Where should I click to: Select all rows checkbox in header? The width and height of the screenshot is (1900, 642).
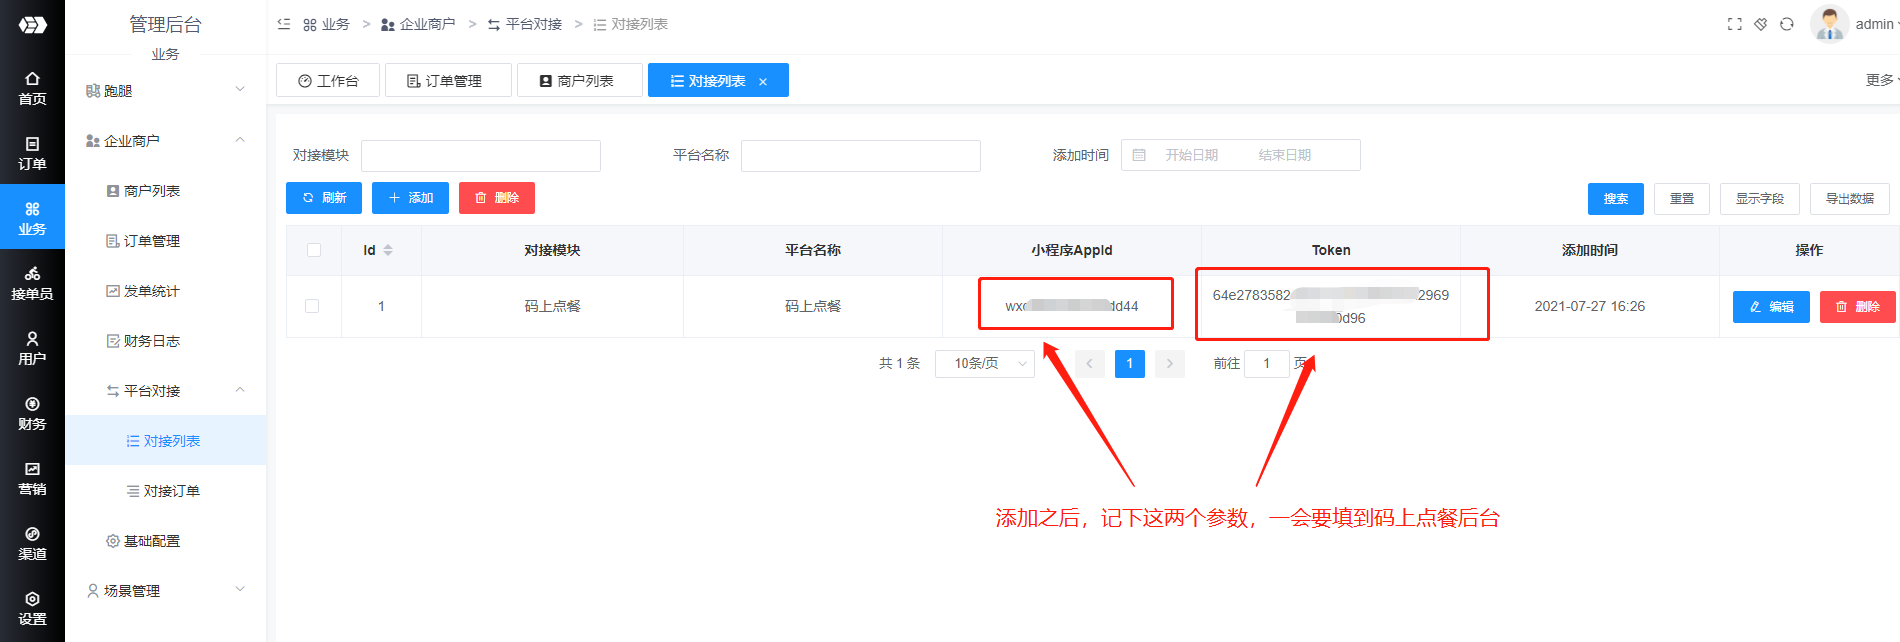click(x=314, y=250)
